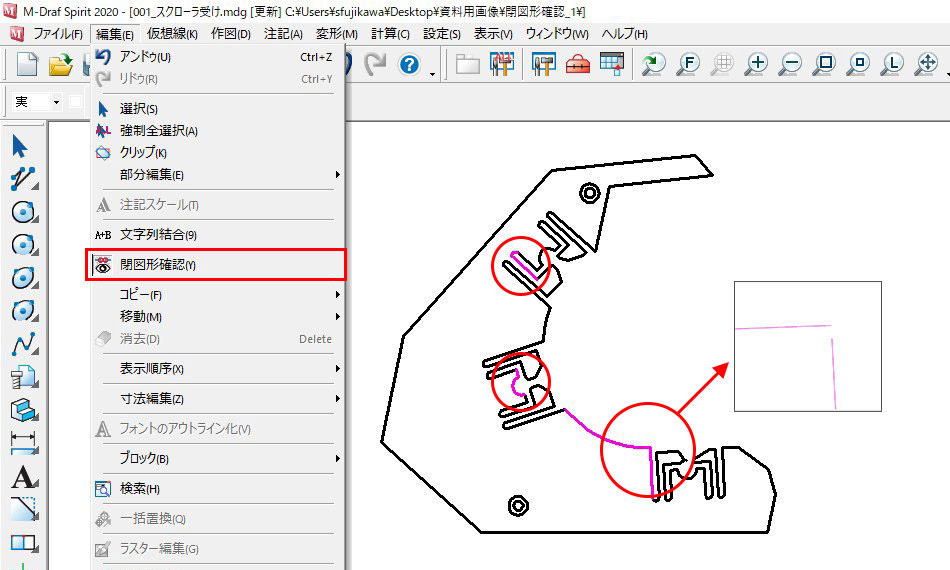Open the ファイル(F) menu
Viewport: 950px width, 570px height.
(58, 34)
